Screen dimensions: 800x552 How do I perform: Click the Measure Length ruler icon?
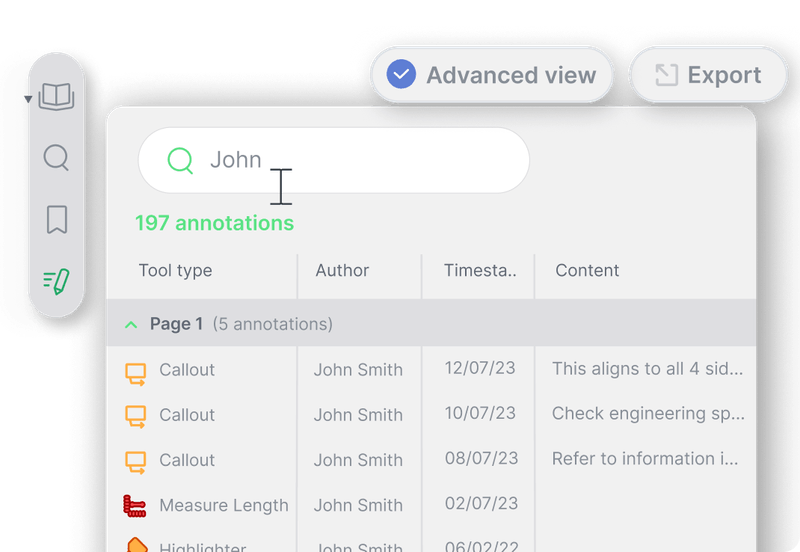pos(135,506)
